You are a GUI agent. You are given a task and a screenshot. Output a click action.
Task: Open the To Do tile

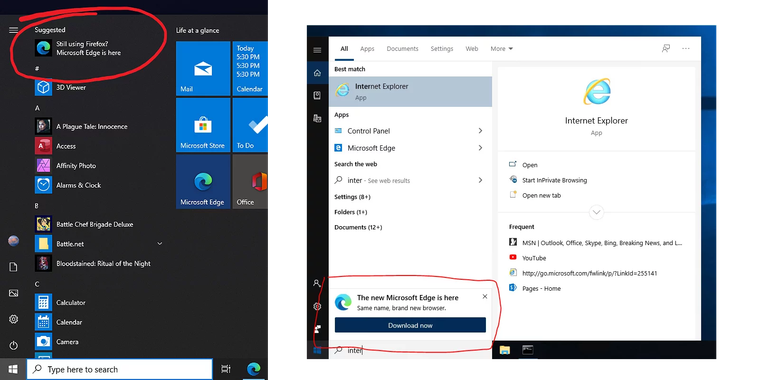click(250, 125)
